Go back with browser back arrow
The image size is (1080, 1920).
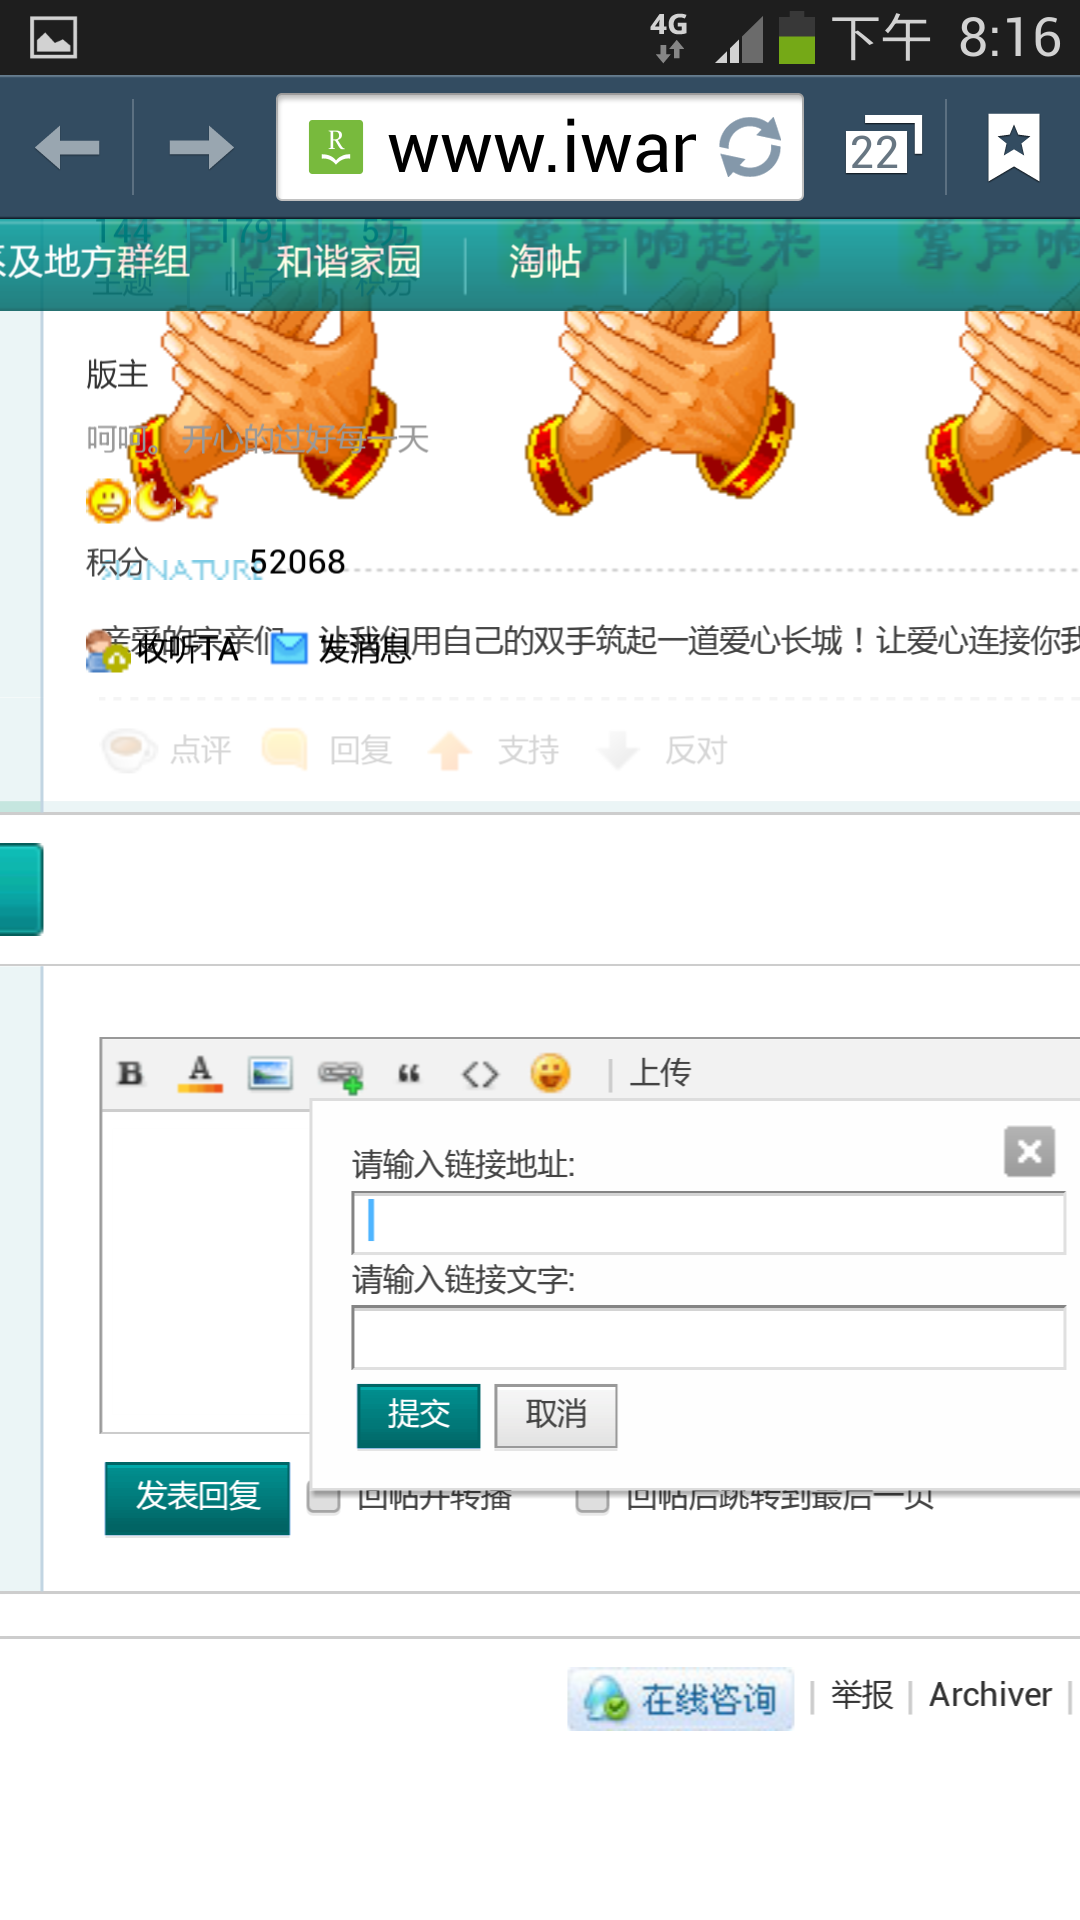tap(67, 148)
